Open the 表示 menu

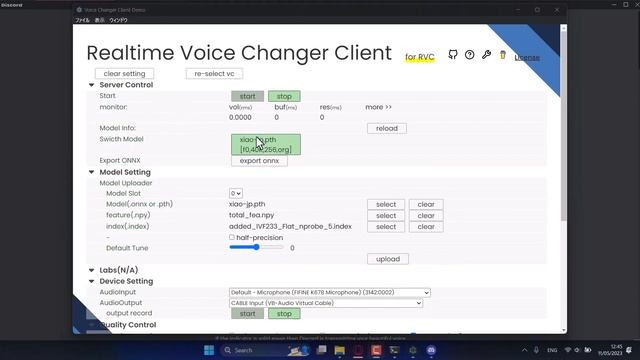point(99,20)
